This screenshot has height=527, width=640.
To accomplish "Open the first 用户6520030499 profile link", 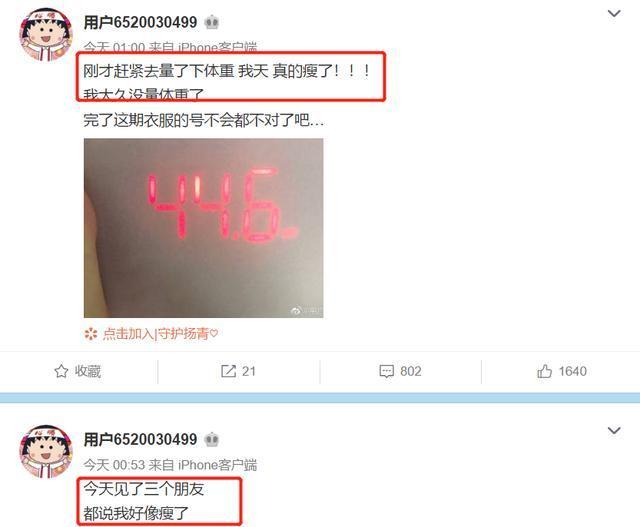I will coord(140,22).
